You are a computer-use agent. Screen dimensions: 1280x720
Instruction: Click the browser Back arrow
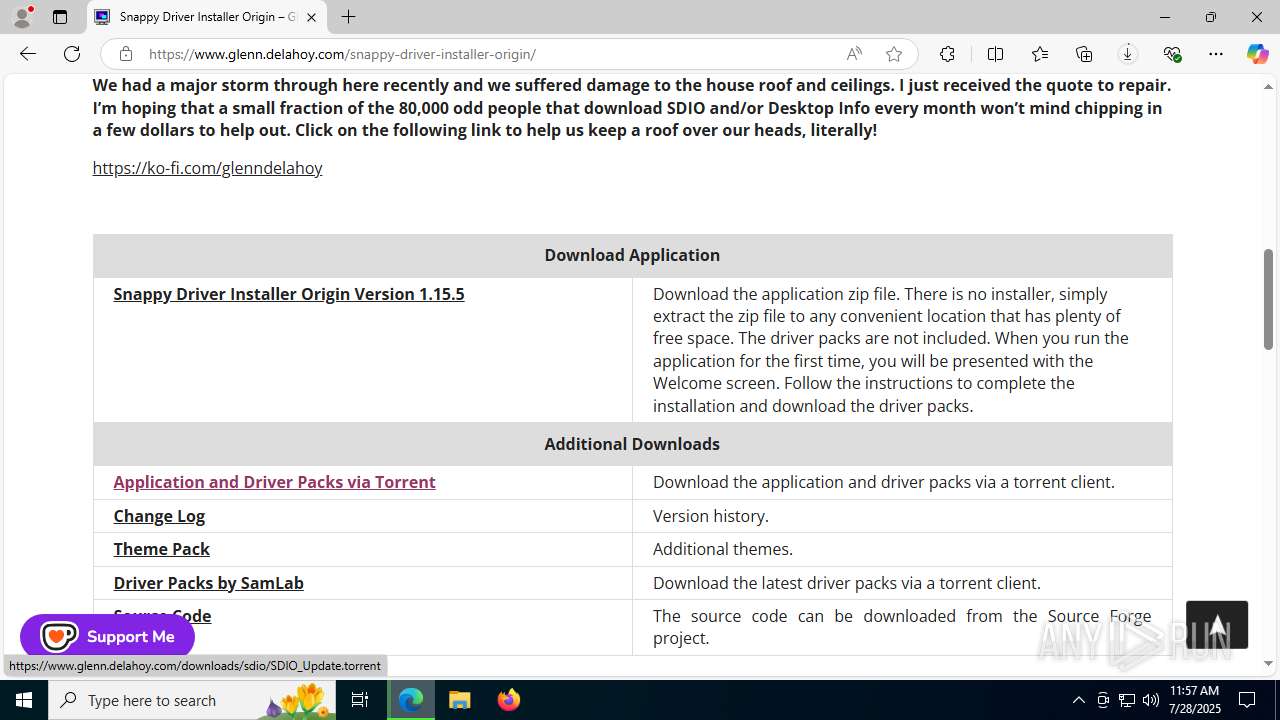click(x=27, y=54)
